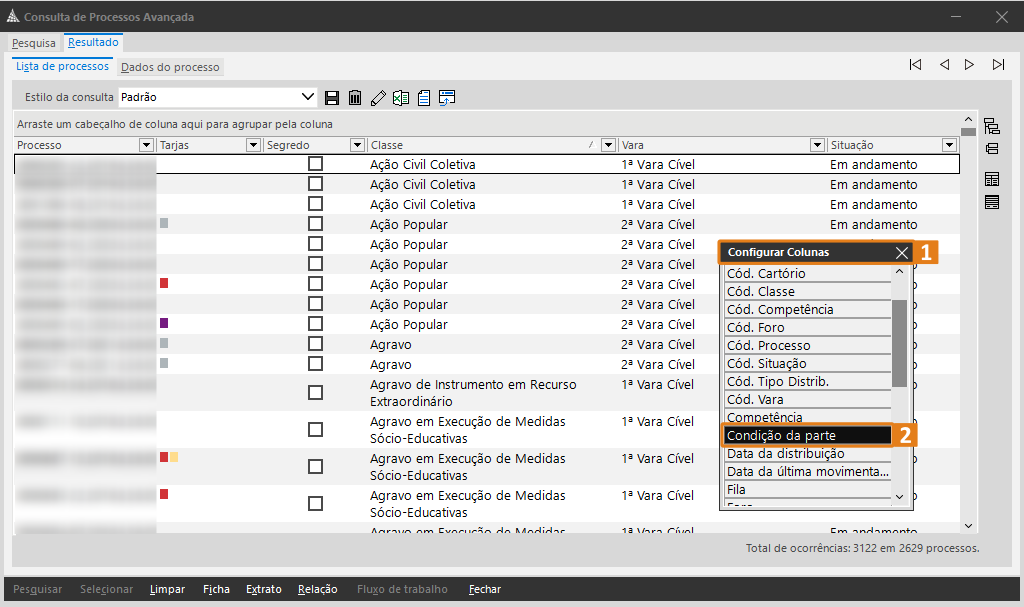This screenshot has height=607, width=1024.
Task: Open the Processo column filter arrow
Action: [x=146, y=145]
